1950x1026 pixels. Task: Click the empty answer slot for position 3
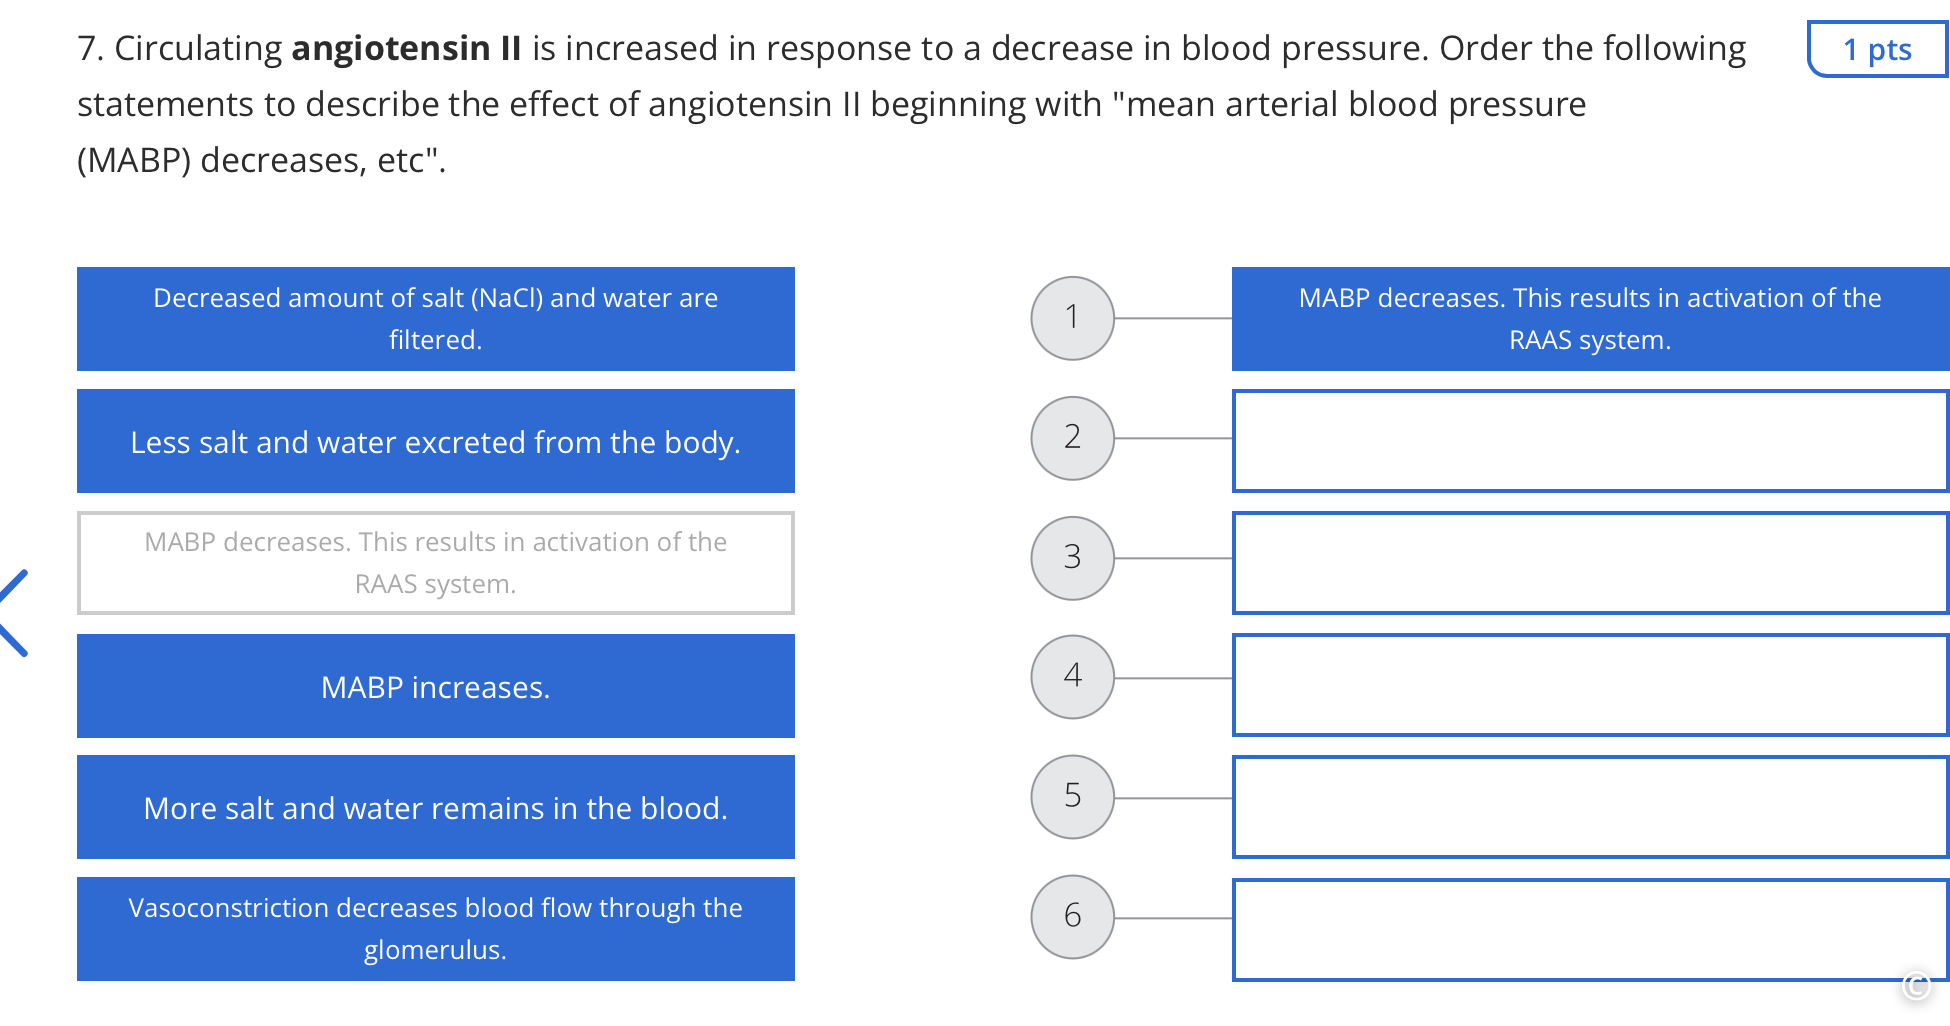point(1590,562)
